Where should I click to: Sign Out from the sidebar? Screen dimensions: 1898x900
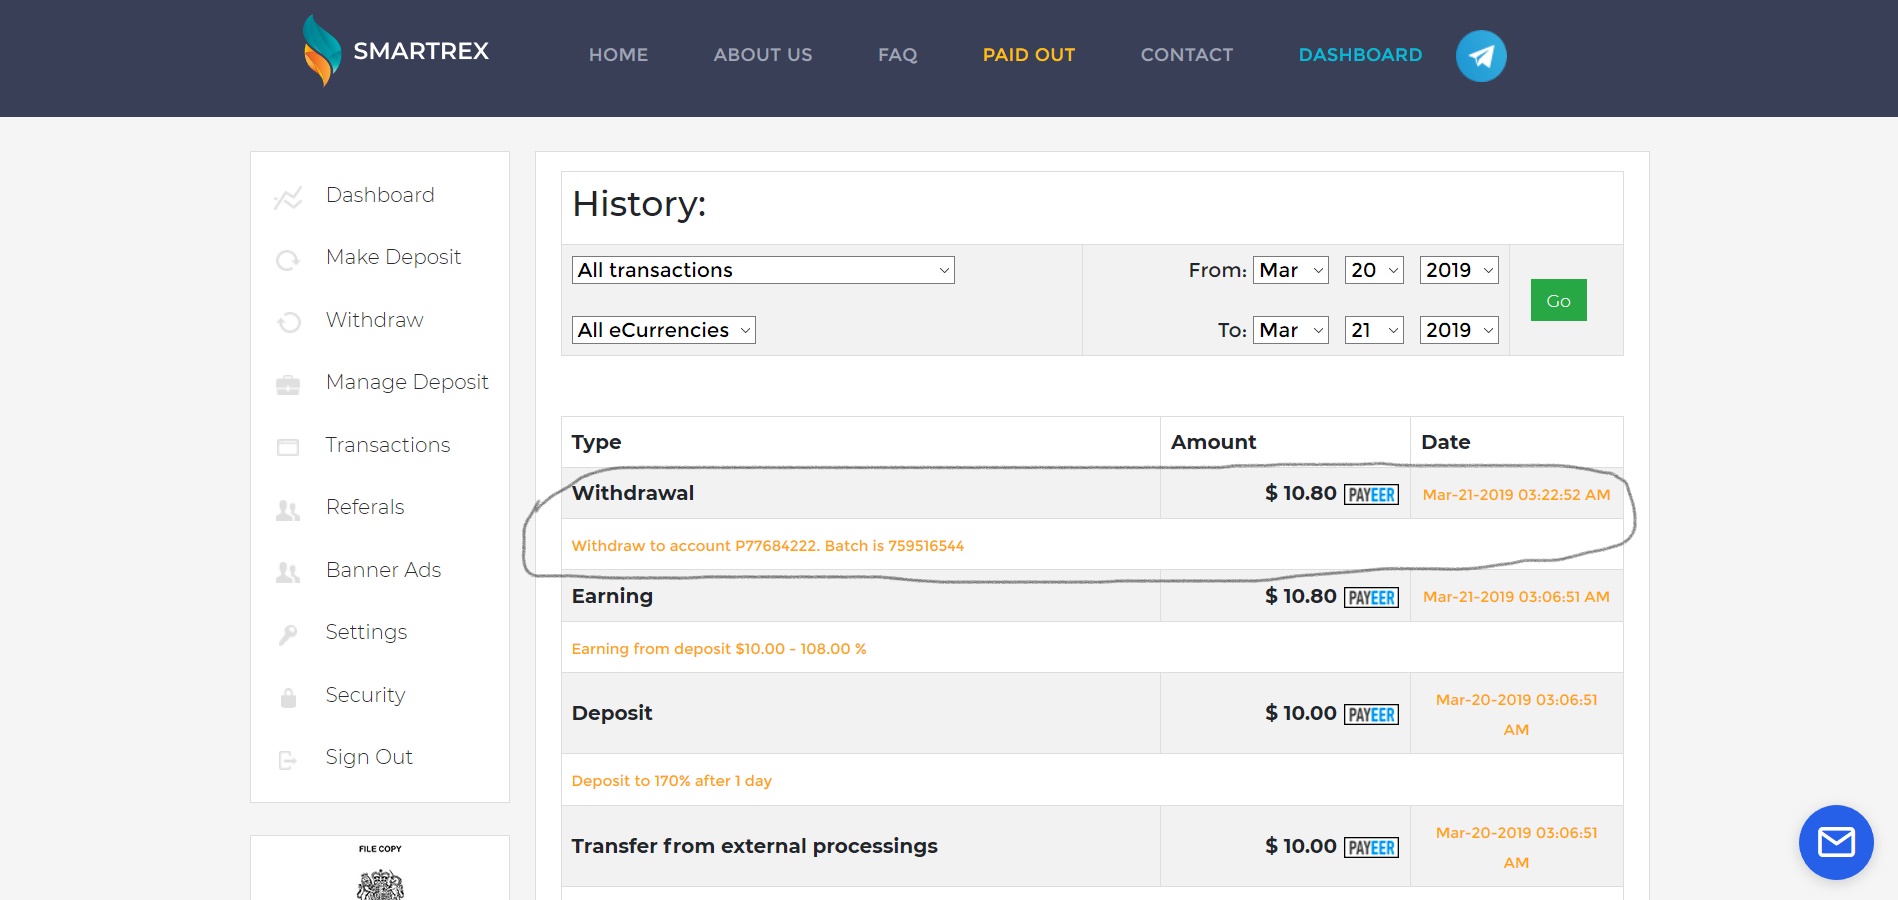(x=369, y=757)
